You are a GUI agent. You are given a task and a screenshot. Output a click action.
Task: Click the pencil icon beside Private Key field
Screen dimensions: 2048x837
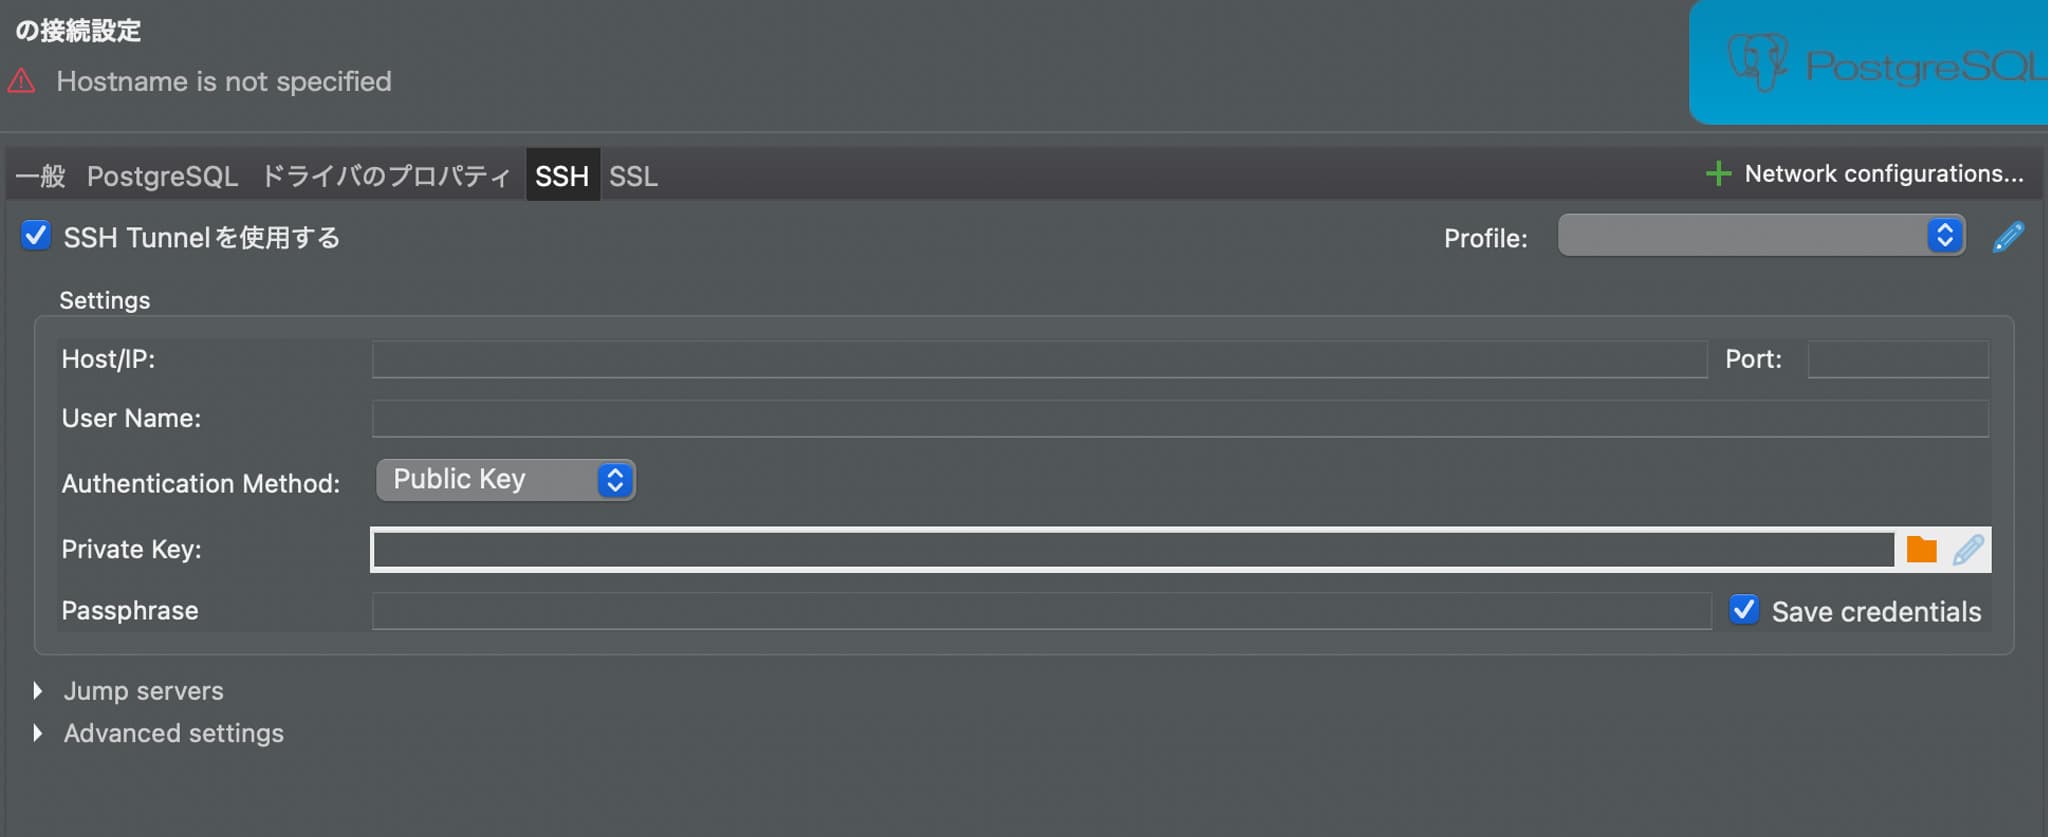tap(1968, 549)
